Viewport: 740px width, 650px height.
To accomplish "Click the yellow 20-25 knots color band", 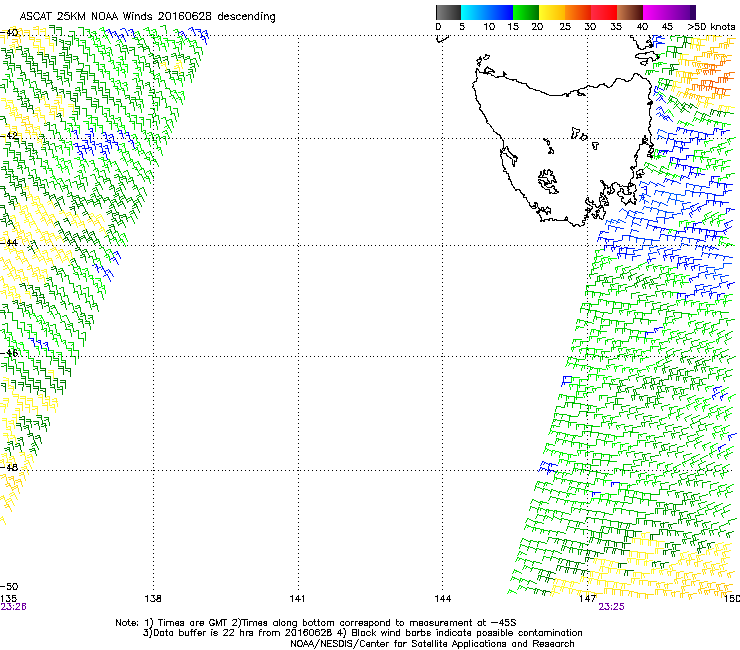I will coord(552,12).
